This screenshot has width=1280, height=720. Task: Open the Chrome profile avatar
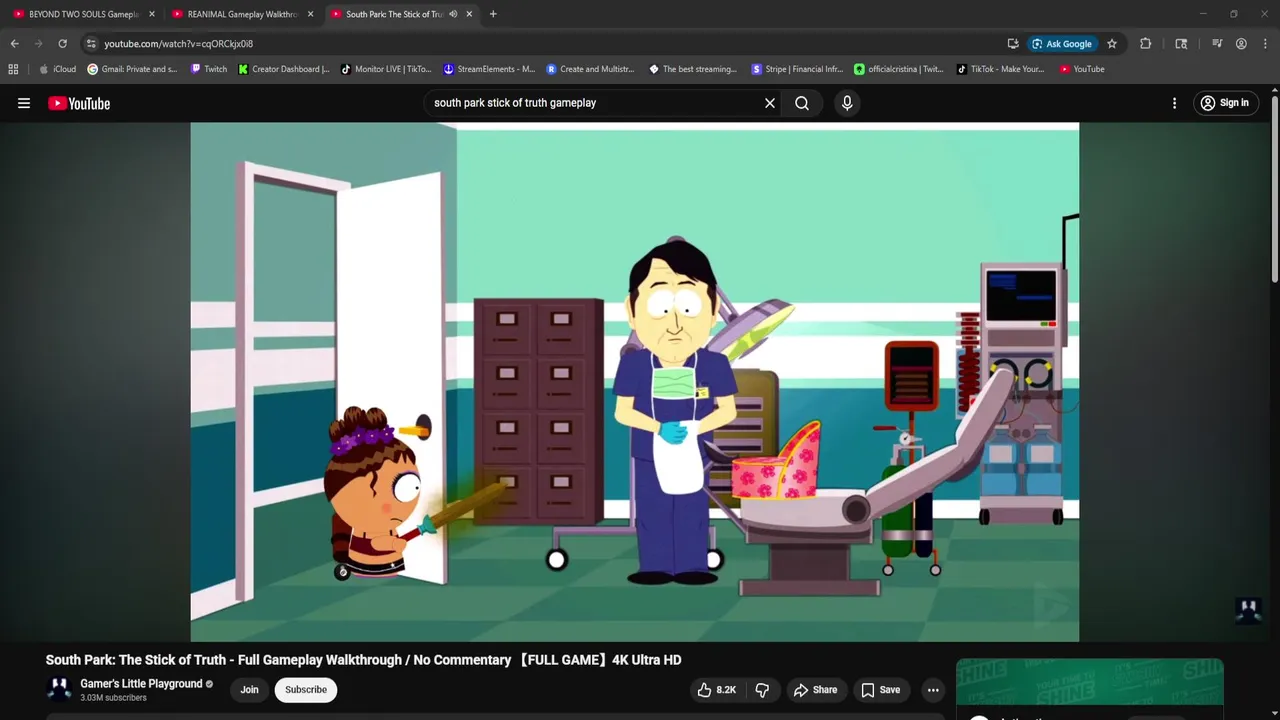click(1241, 44)
